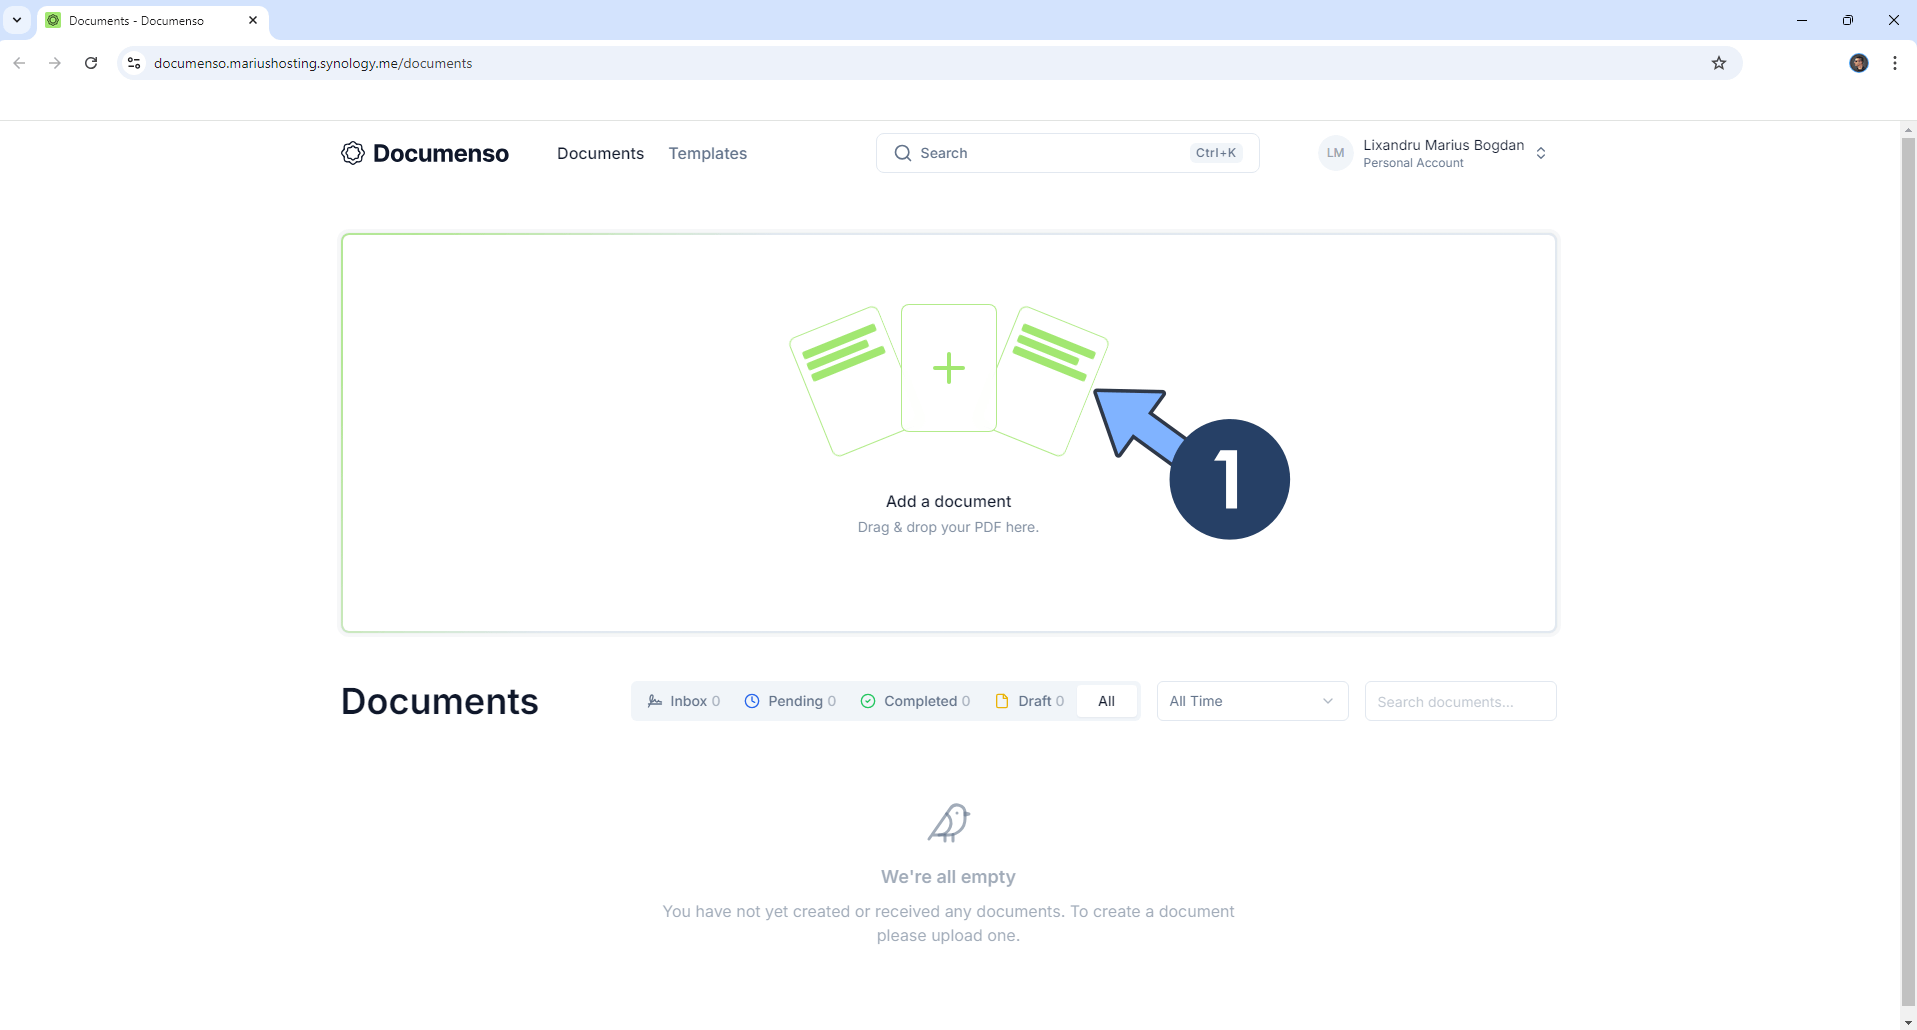Minimize the browser window
Viewport: 1917px width, 1030px height.
click(x=1802, y=20)
